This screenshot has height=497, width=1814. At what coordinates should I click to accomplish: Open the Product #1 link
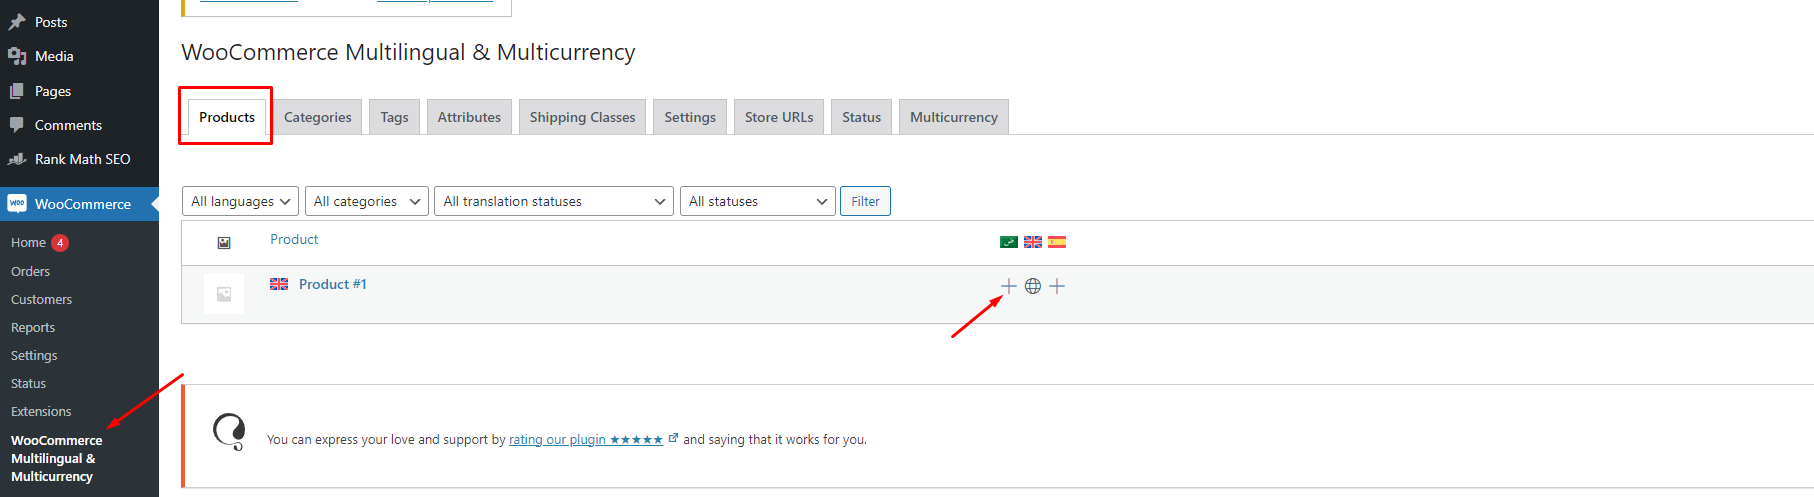[333, 284]
